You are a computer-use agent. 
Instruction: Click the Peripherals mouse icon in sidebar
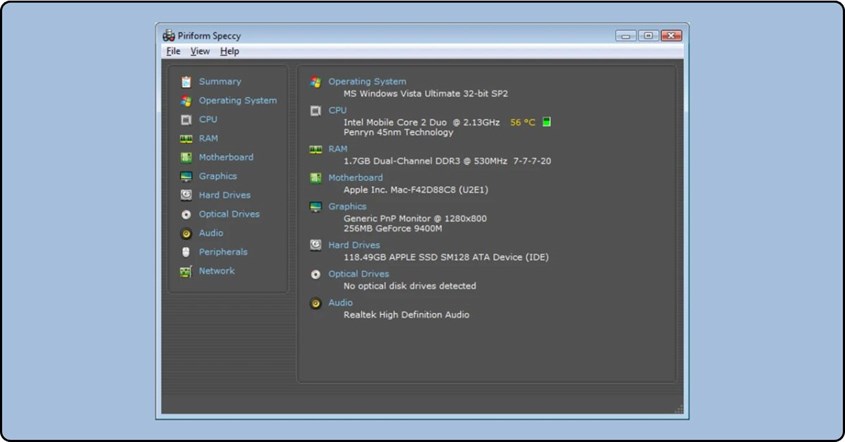pyautogui.click(x=186, y=252)
